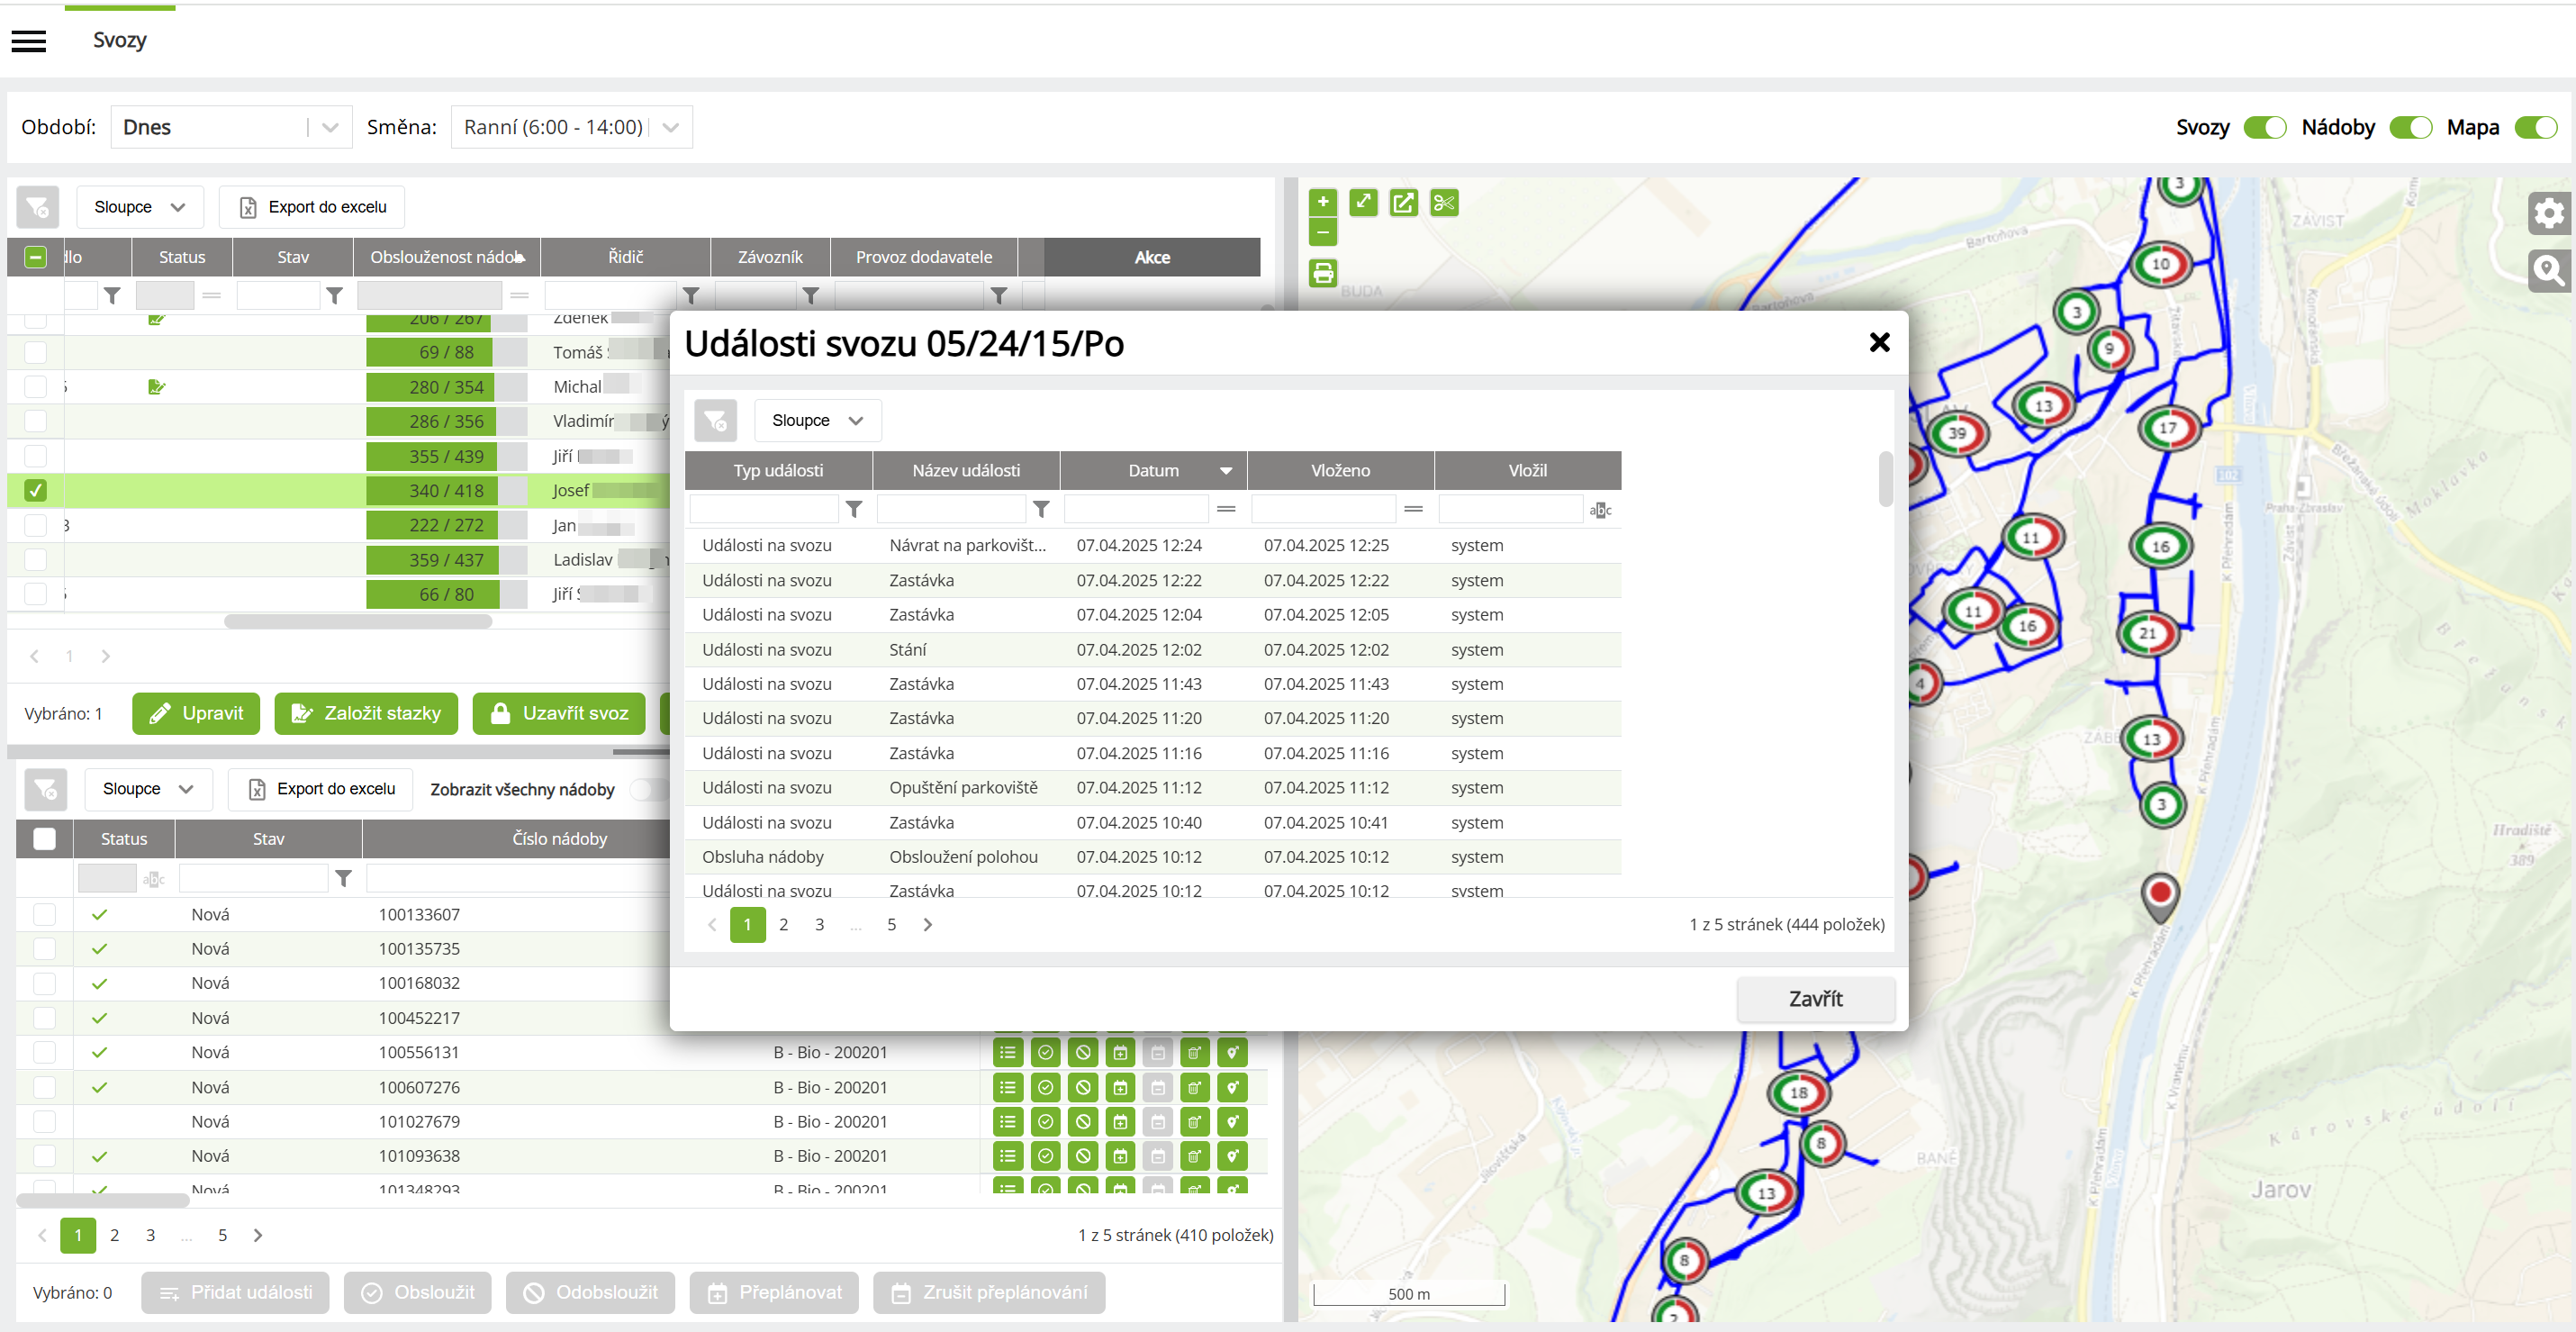Click the dialog vertical scrollbar
Image resolution: width=2576 pixels, height=1332 pixels.
1885,480
